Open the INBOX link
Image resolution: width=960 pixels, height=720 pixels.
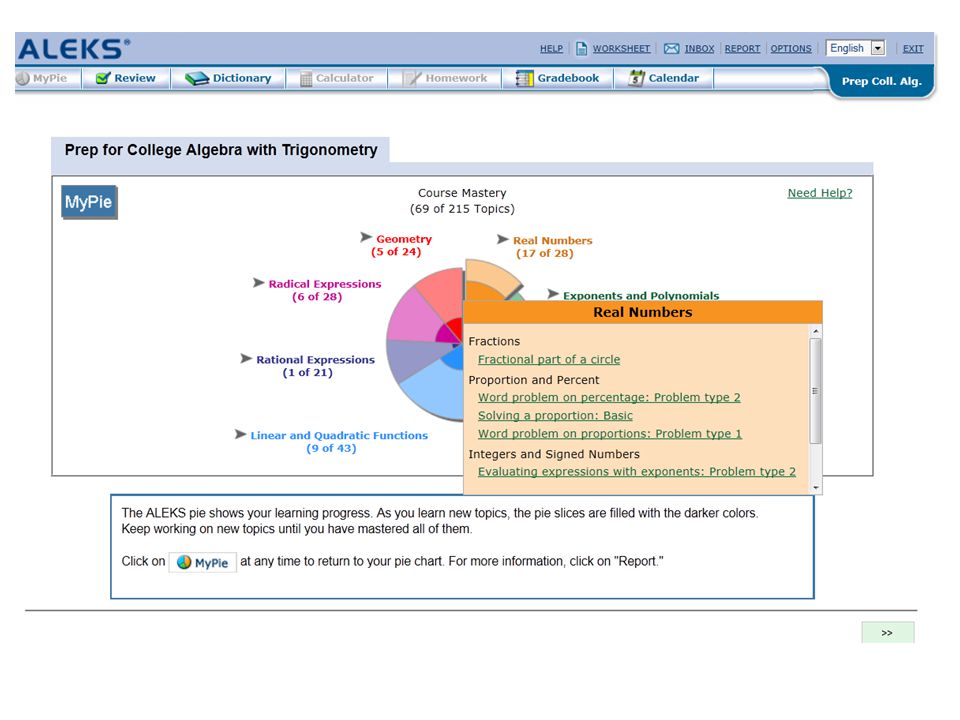point(699,48)
